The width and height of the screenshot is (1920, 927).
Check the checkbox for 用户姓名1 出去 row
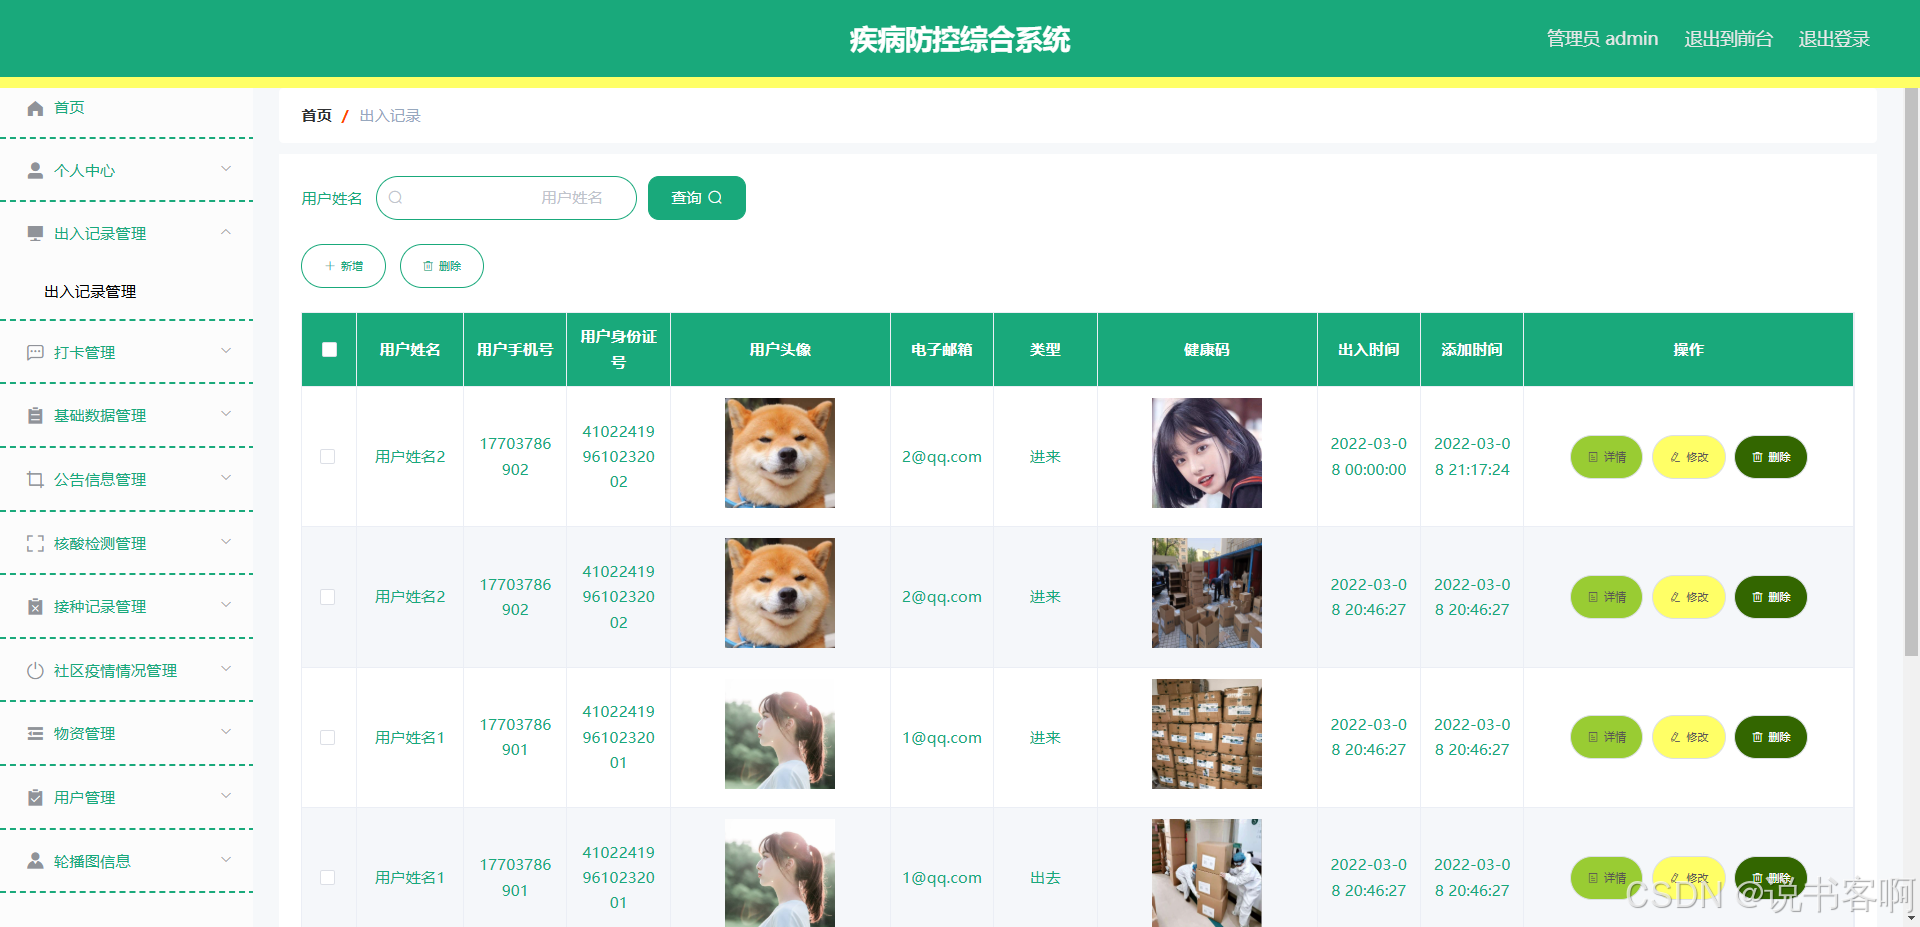(327, 877)
